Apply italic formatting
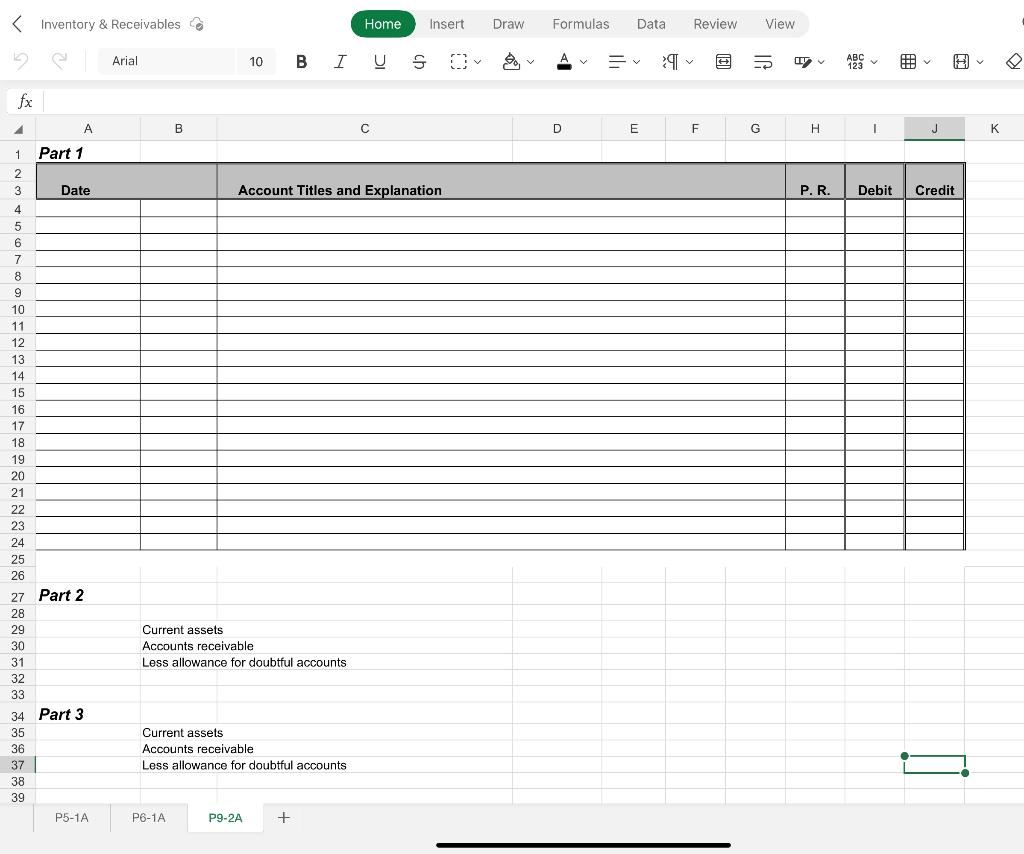The height and width of the screenshot is (854, 1024). [x=340, y=61]
